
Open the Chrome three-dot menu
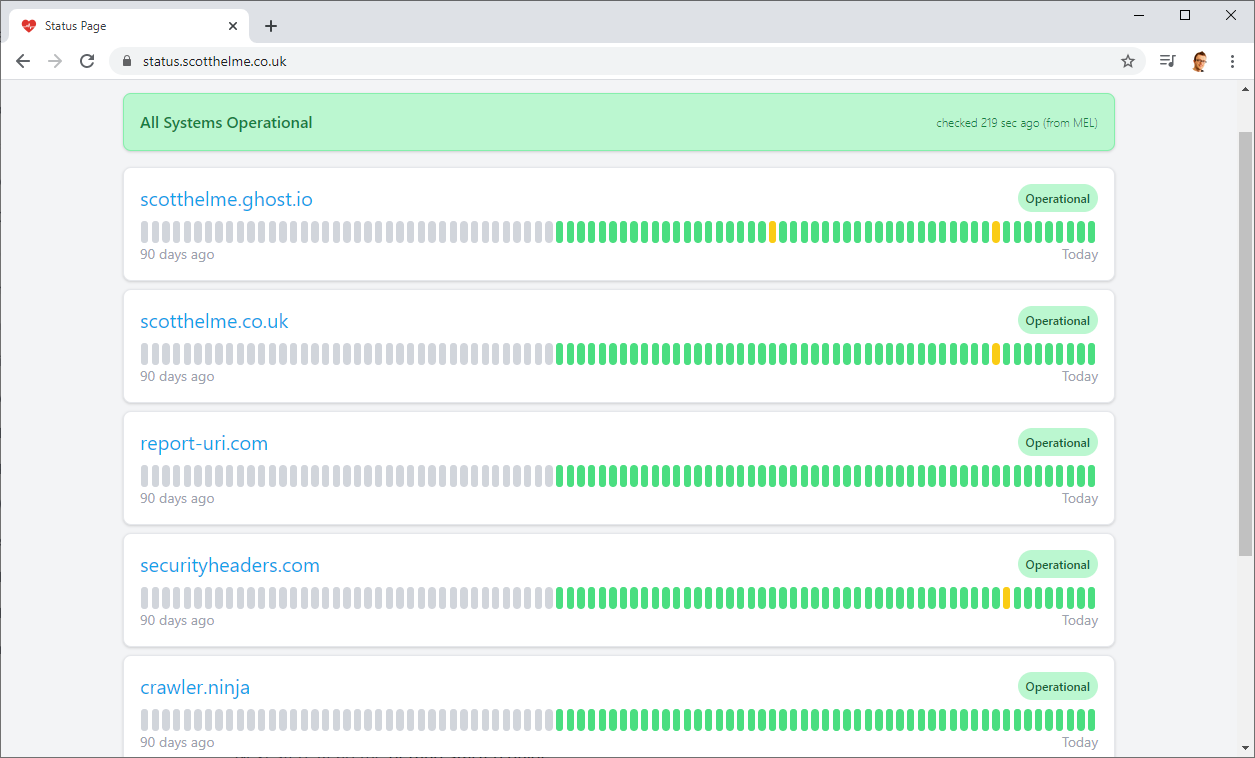click(x=1232, y=61)
